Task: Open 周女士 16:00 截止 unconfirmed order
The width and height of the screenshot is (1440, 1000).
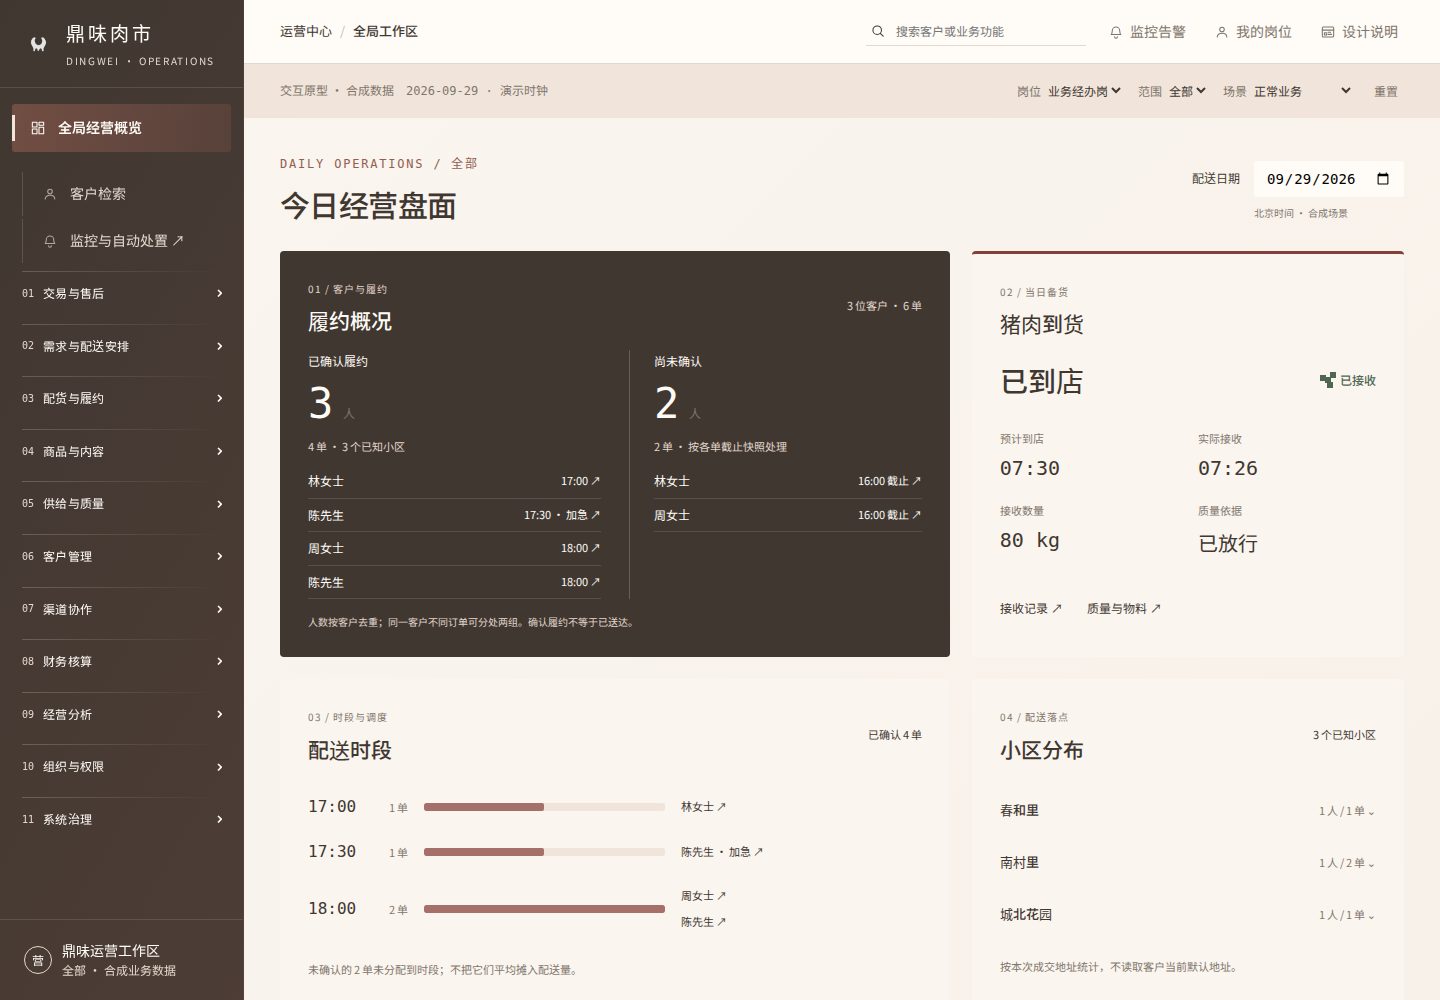Action: [x=788, y=515]
